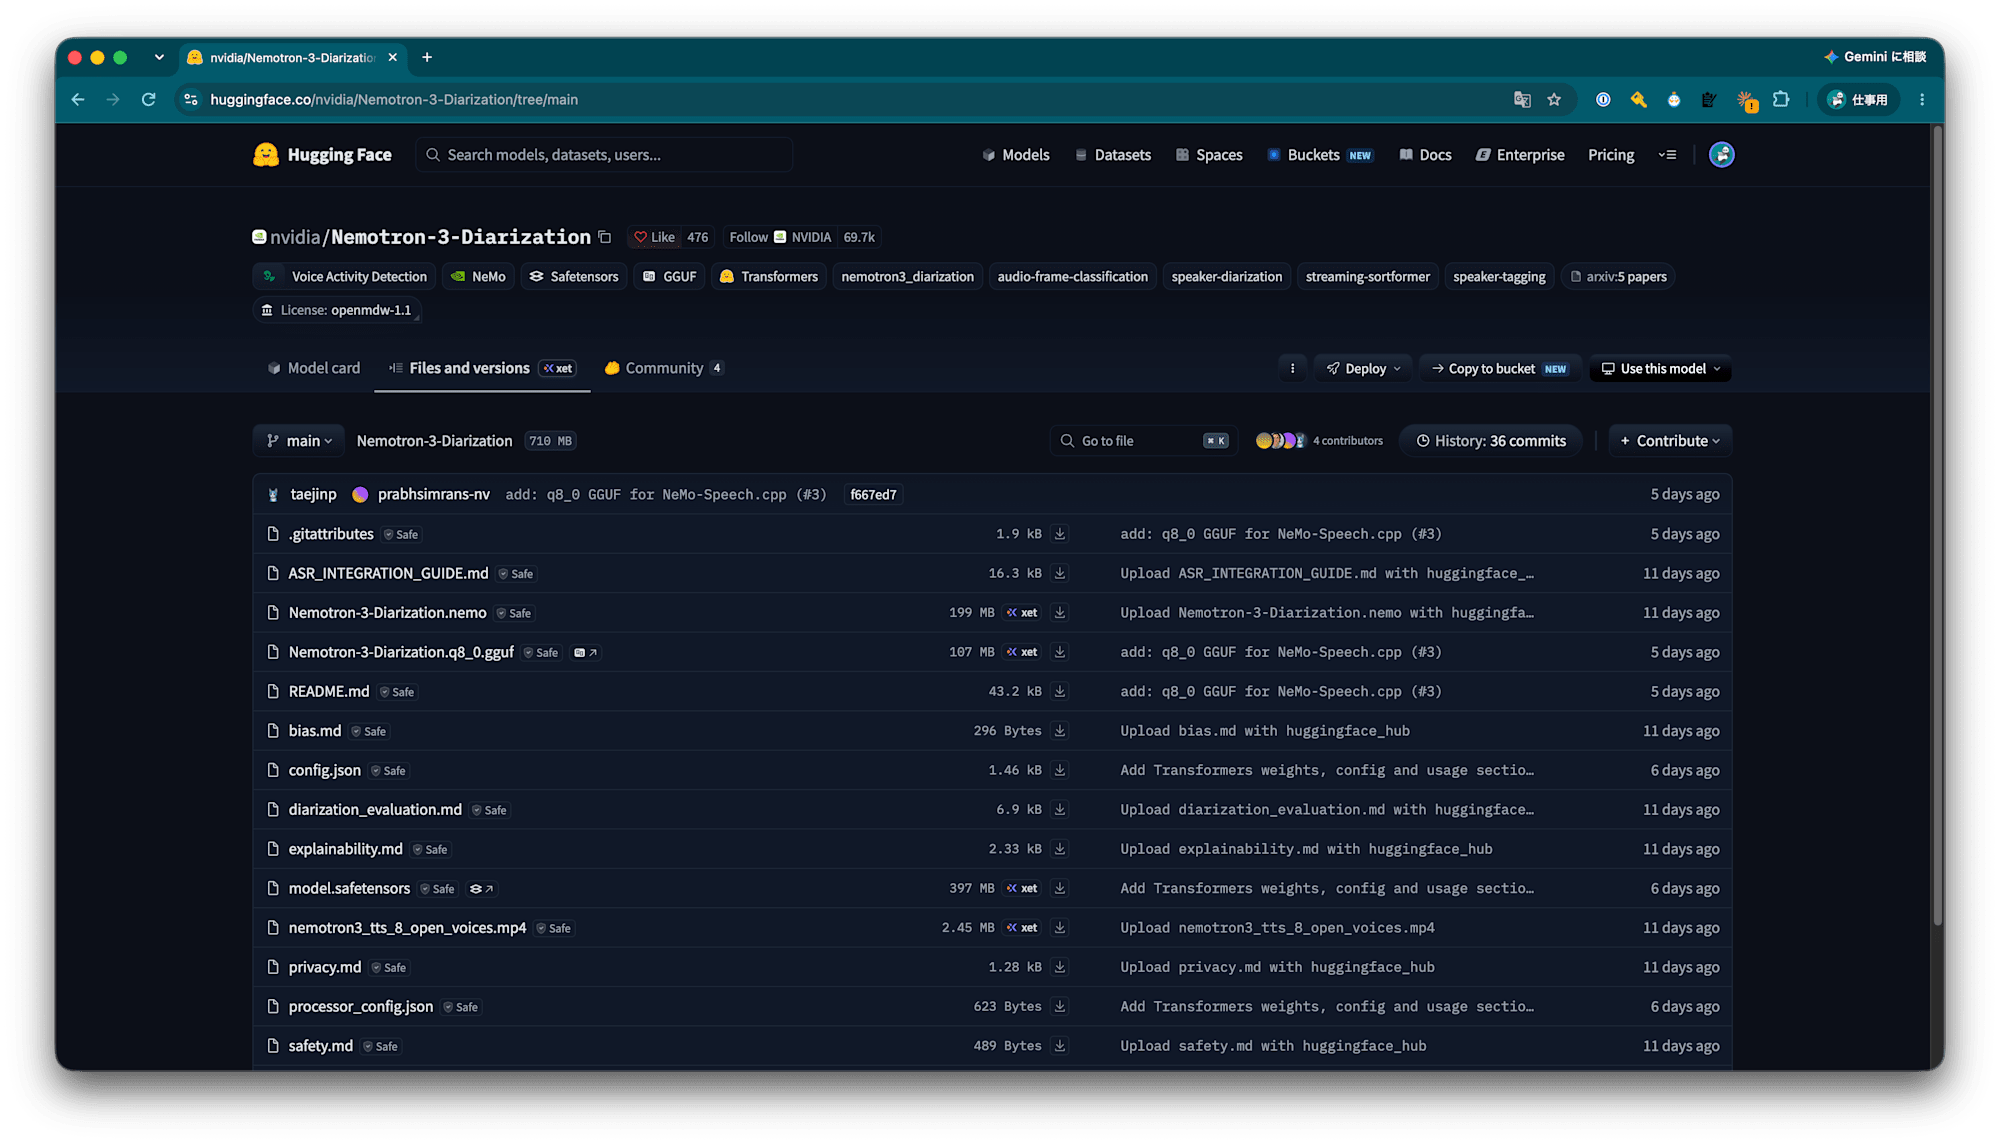This screenshot has width=2000, height=1144.
Task: Open the f667ed7 commit link
Action: [873, 495]
